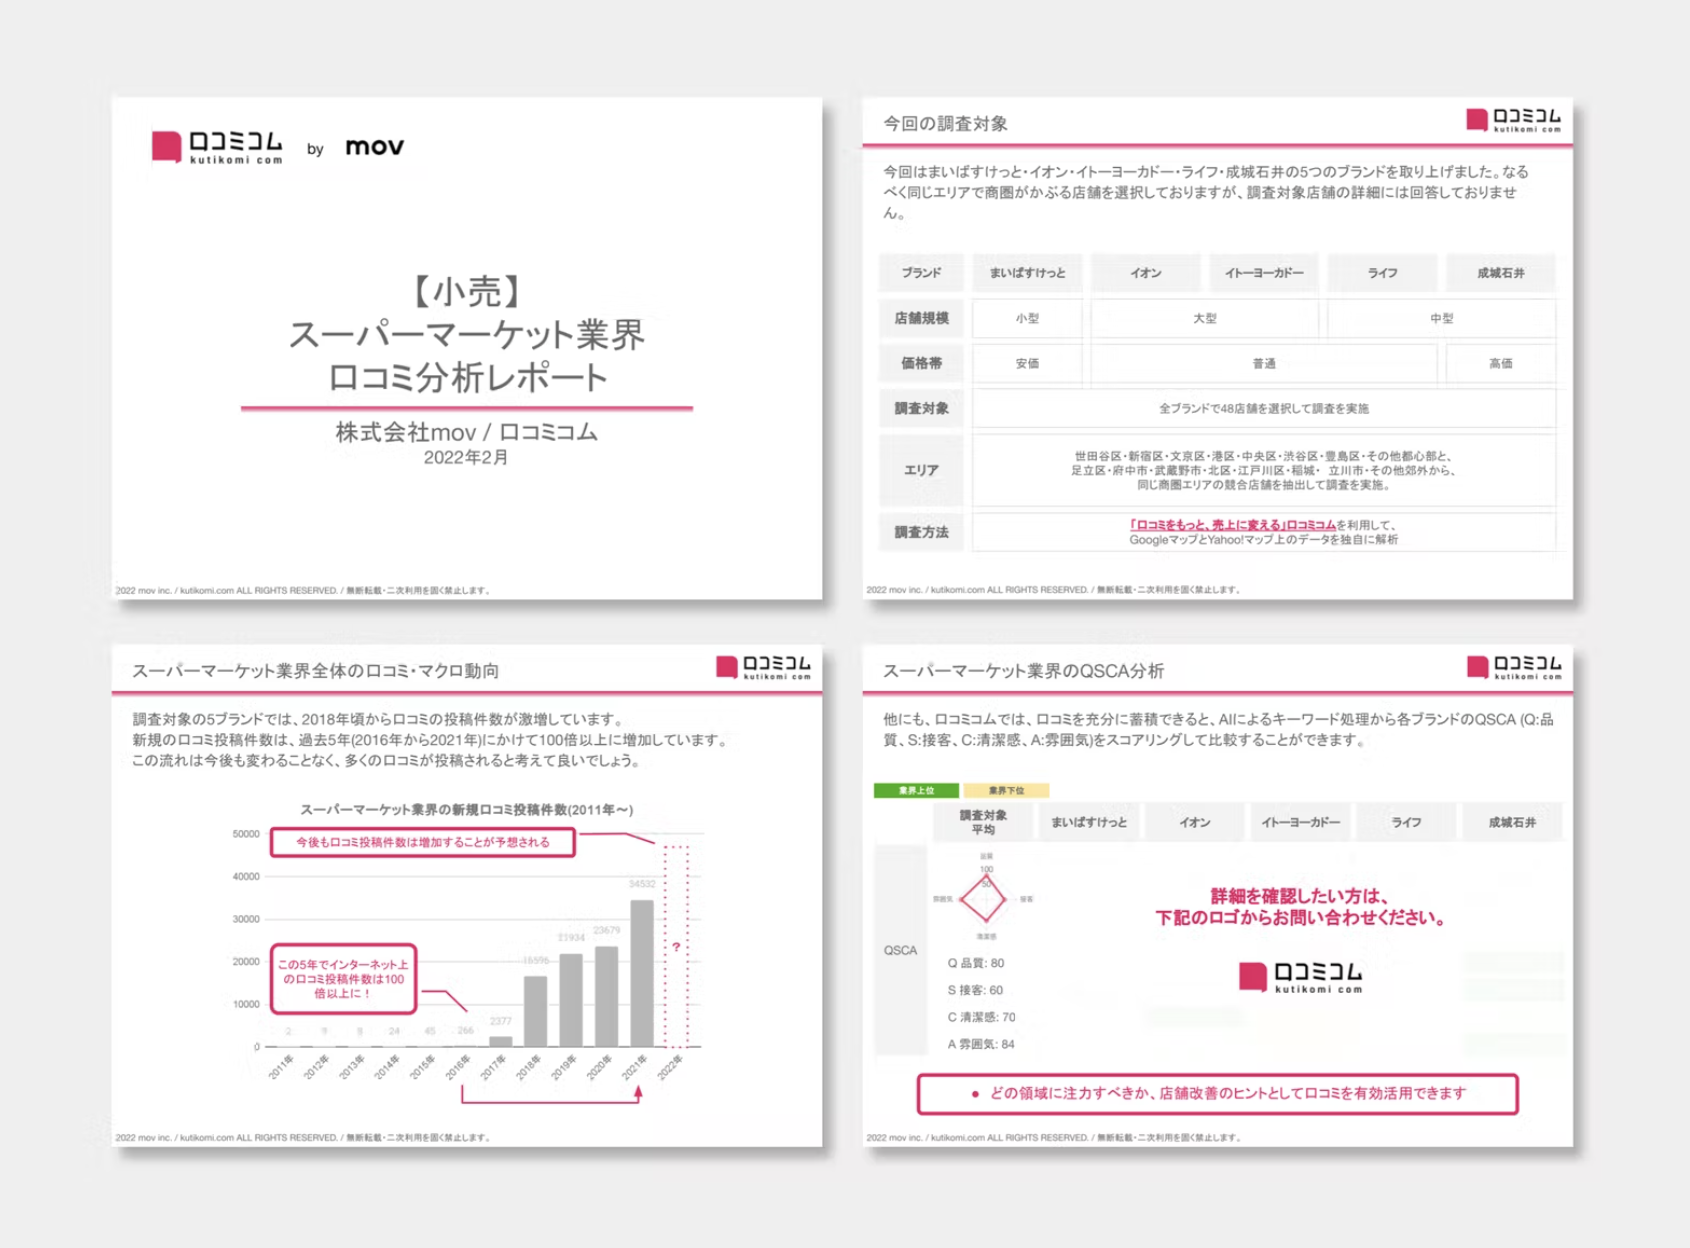
Task: Click the 100倍以上に callout box
Action: click(343, 978)
